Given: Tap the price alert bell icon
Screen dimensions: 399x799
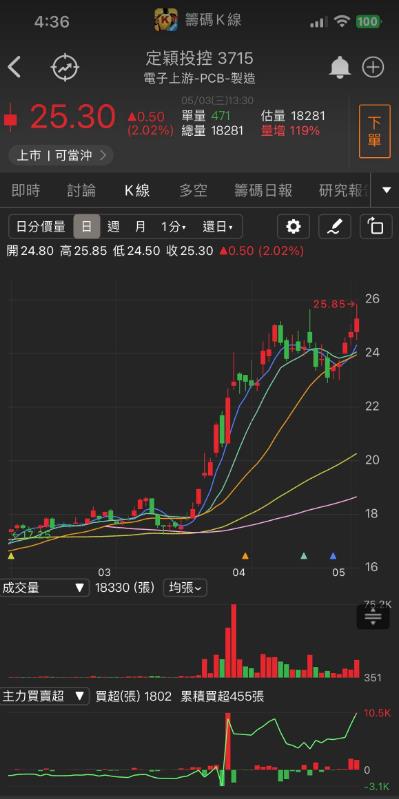Looking at the screenshot, I should (340, 67).
